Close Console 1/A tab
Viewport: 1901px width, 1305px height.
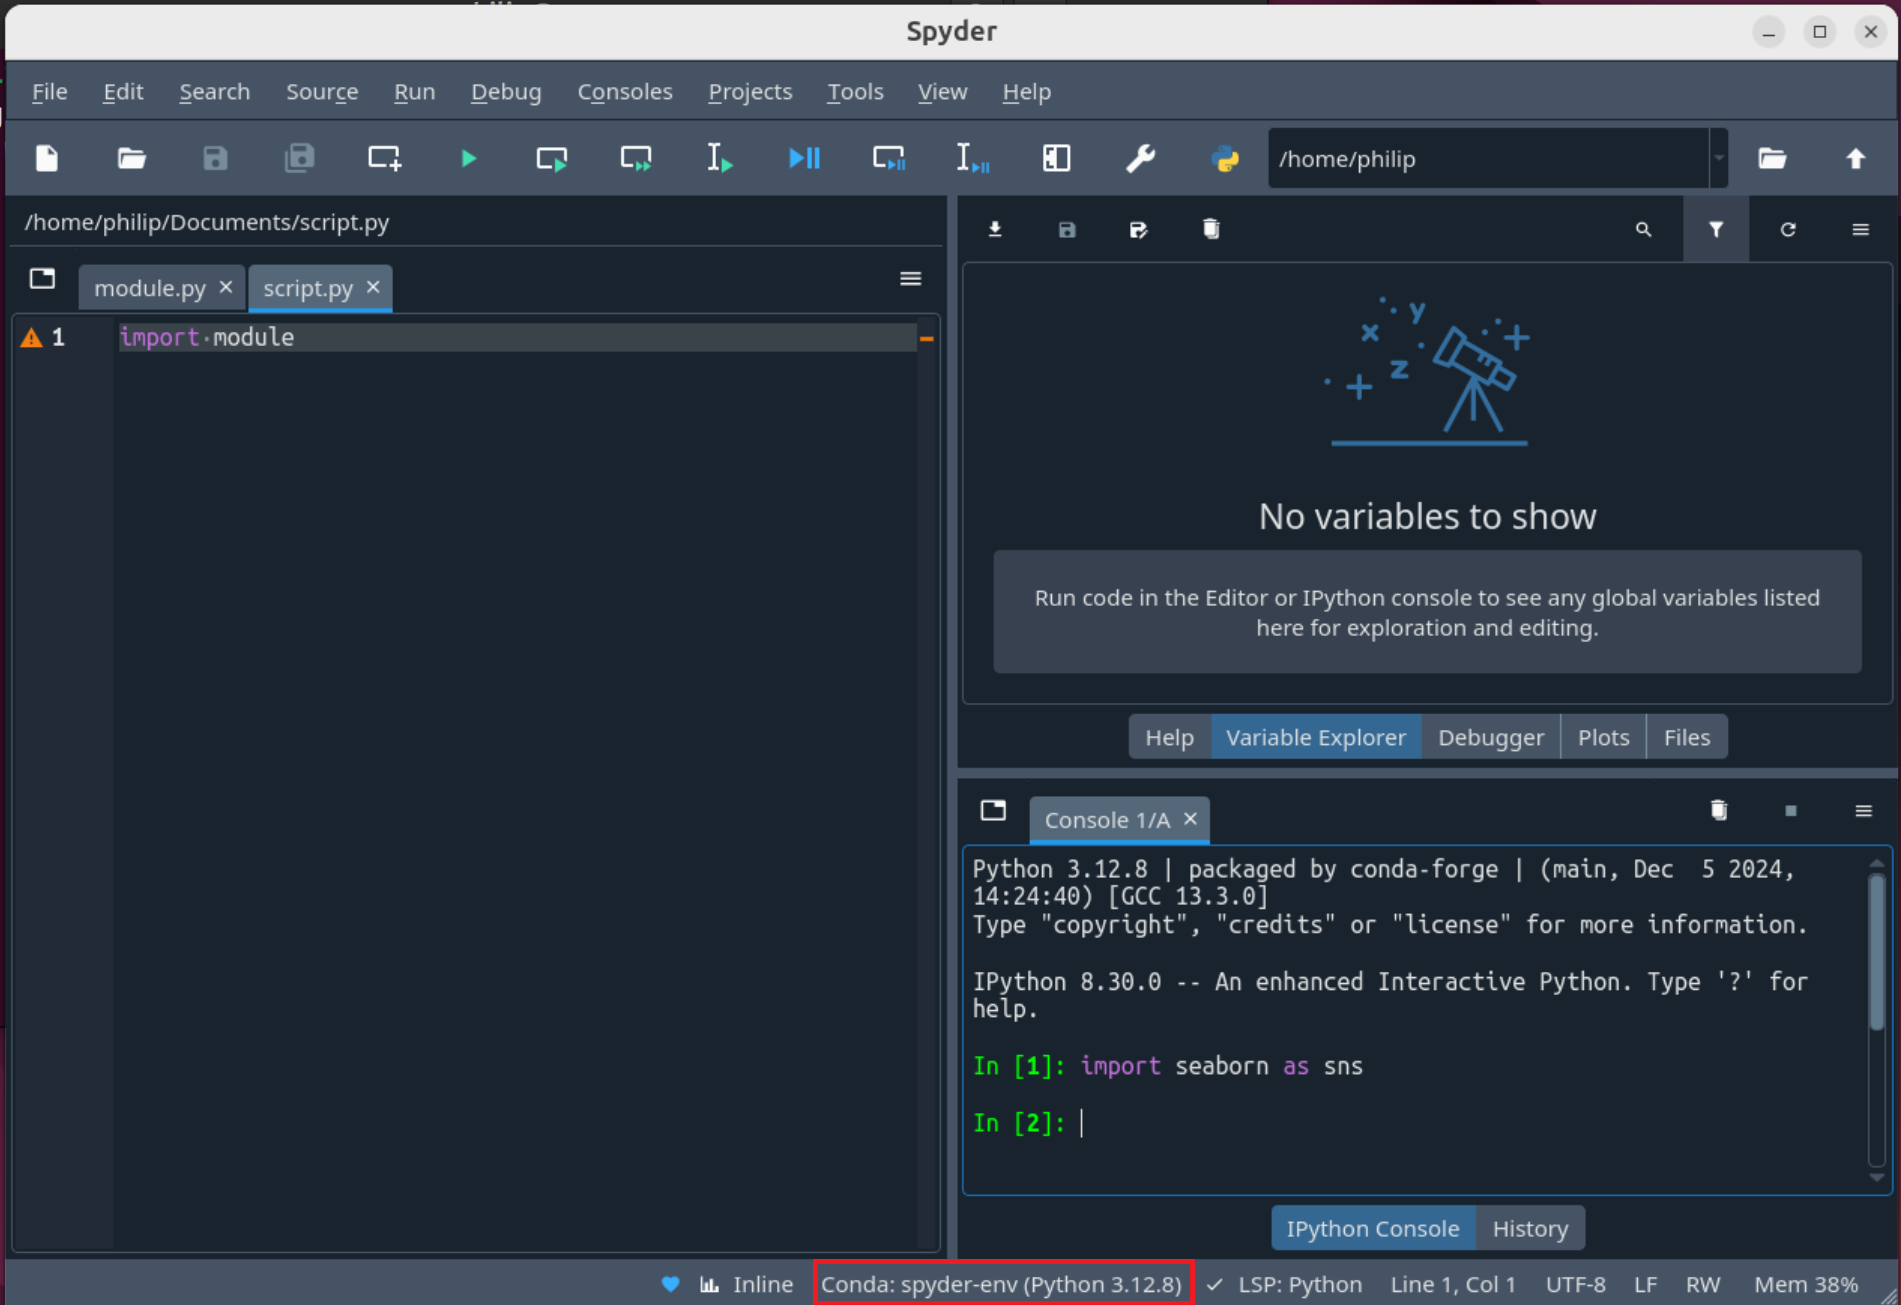(x=1190, y=818)
